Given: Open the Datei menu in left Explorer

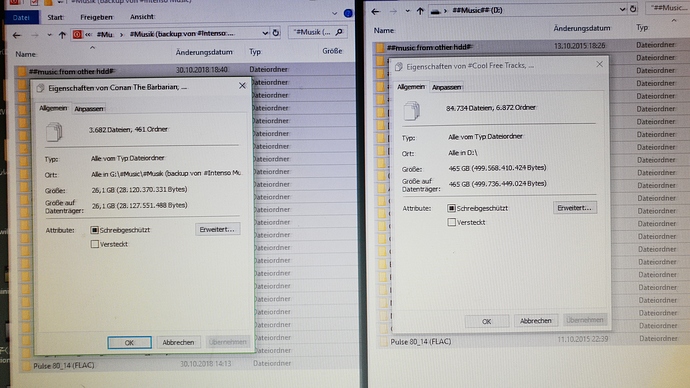Looking at the screenshot, I should pyautogui.click(x=21, y=17).
